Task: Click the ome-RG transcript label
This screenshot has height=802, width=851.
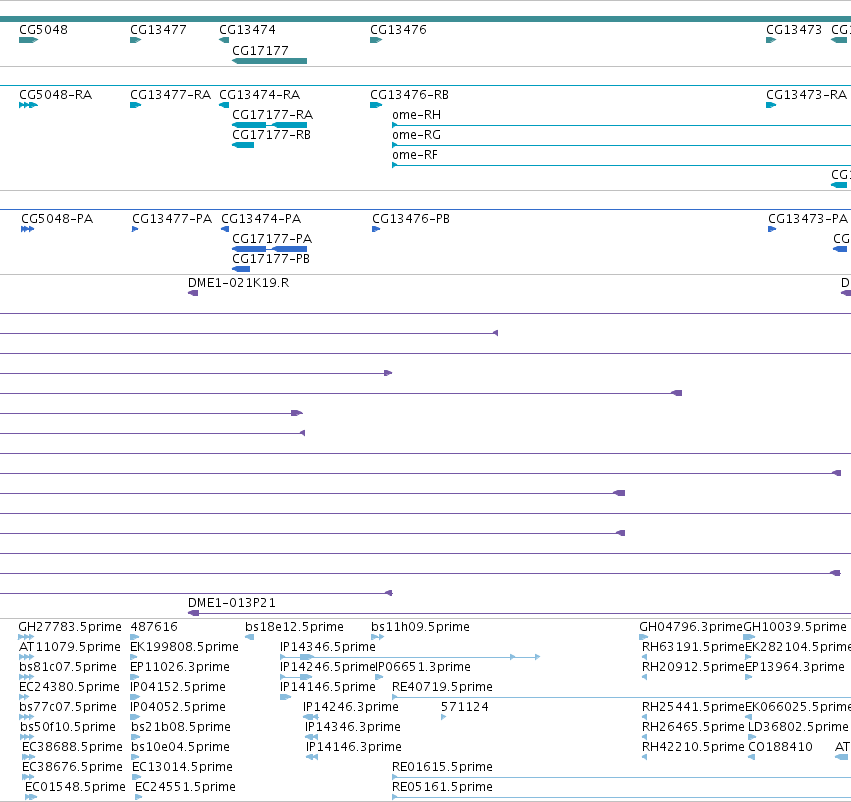Action: (416, 135)
